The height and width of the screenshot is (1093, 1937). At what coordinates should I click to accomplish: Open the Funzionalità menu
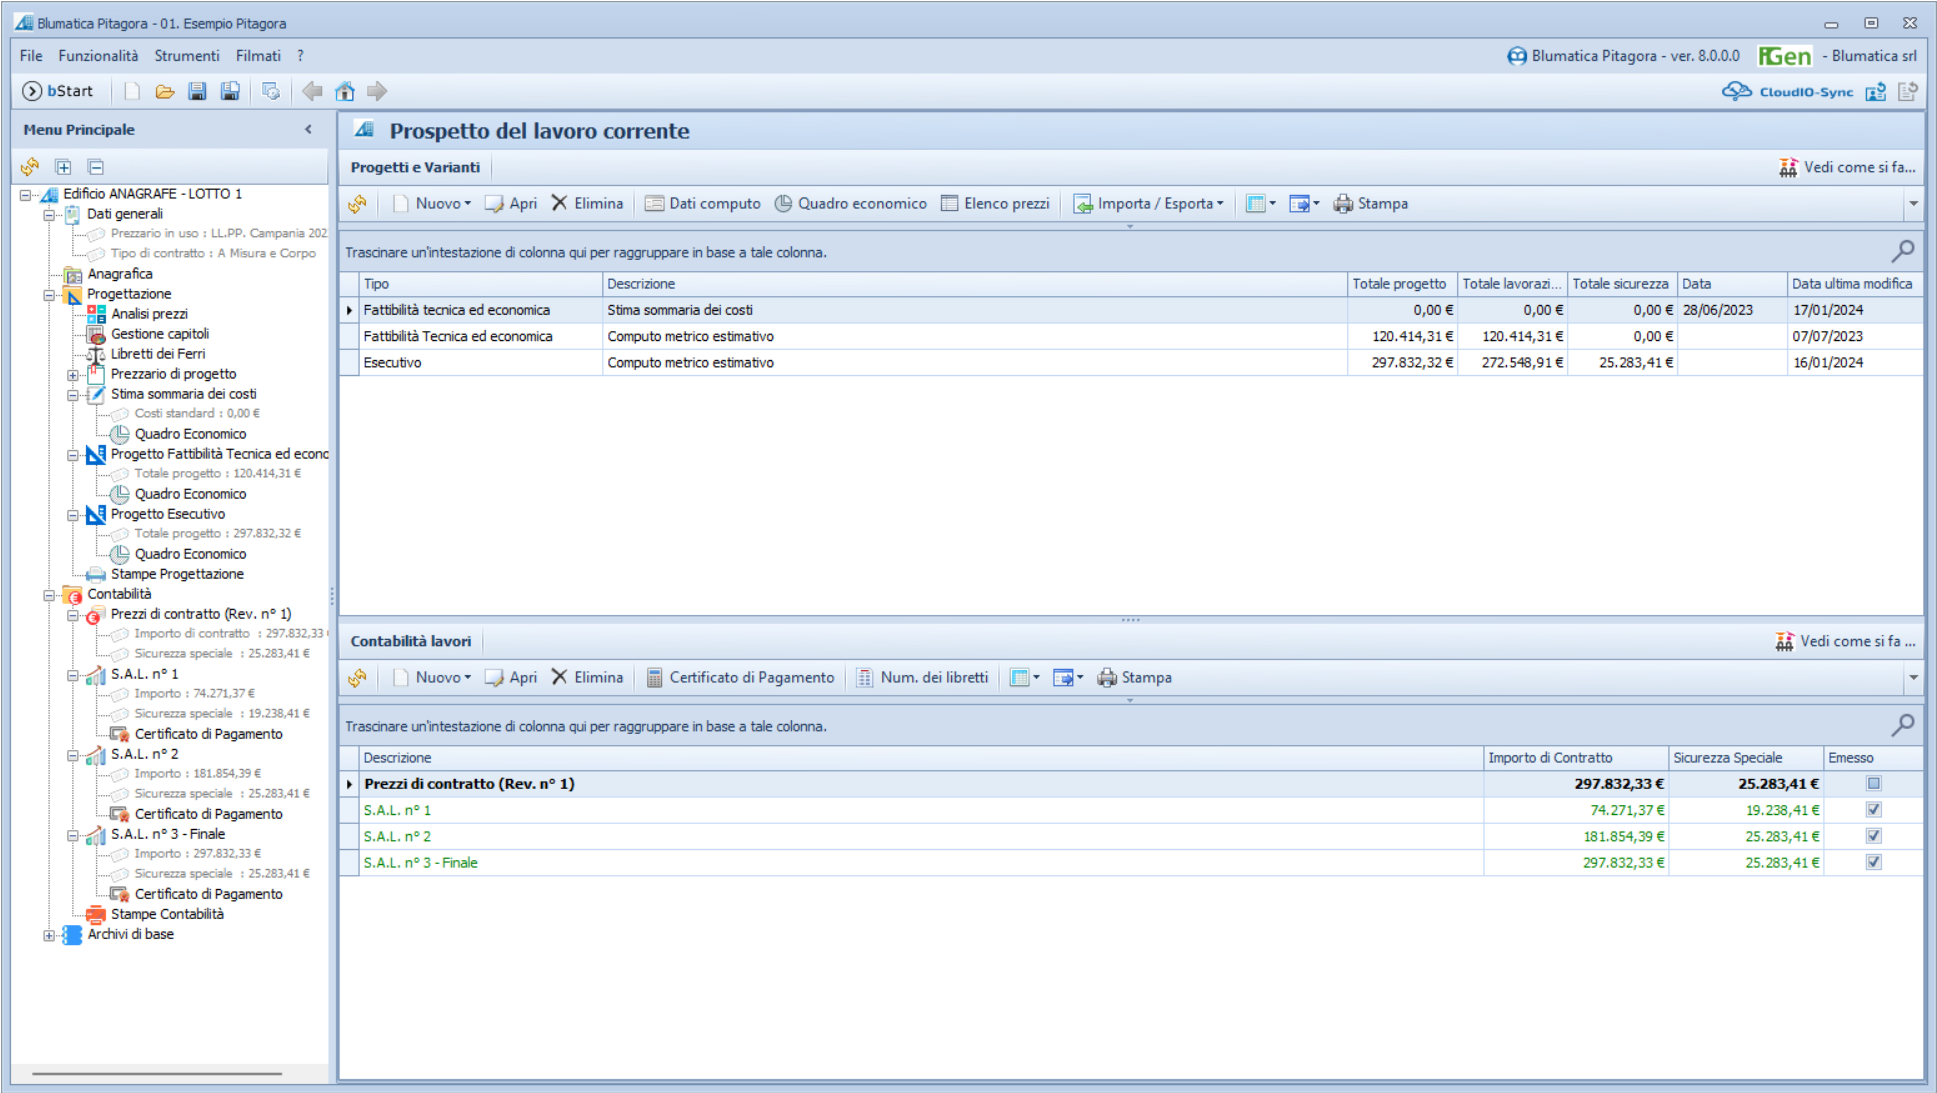[x=98, y=56]
